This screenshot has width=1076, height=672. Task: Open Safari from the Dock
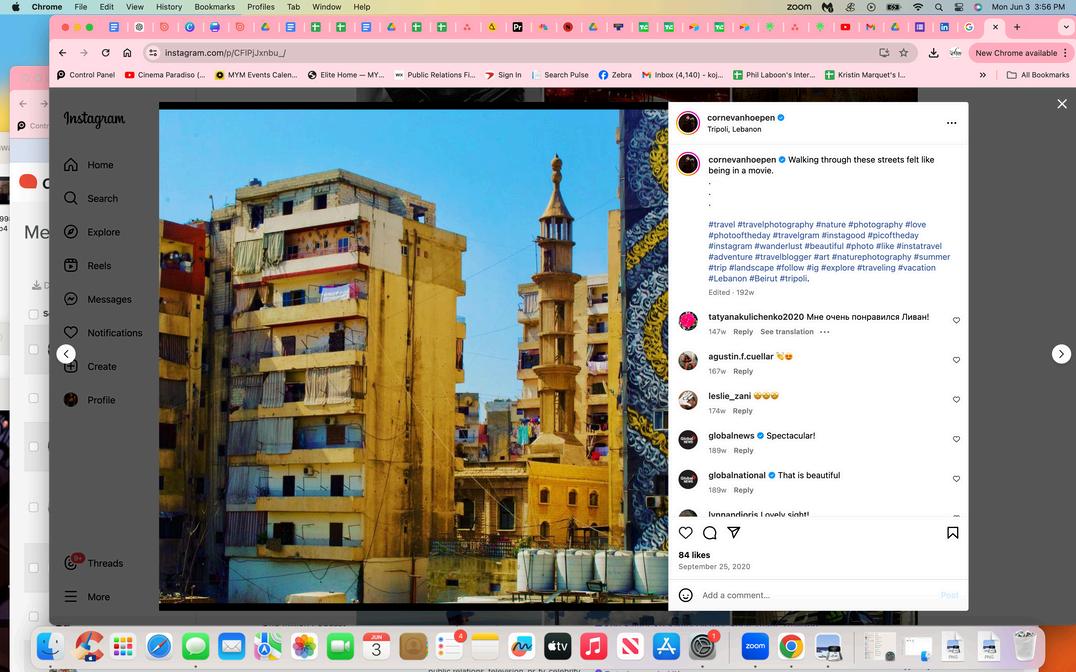coord(159,646)
